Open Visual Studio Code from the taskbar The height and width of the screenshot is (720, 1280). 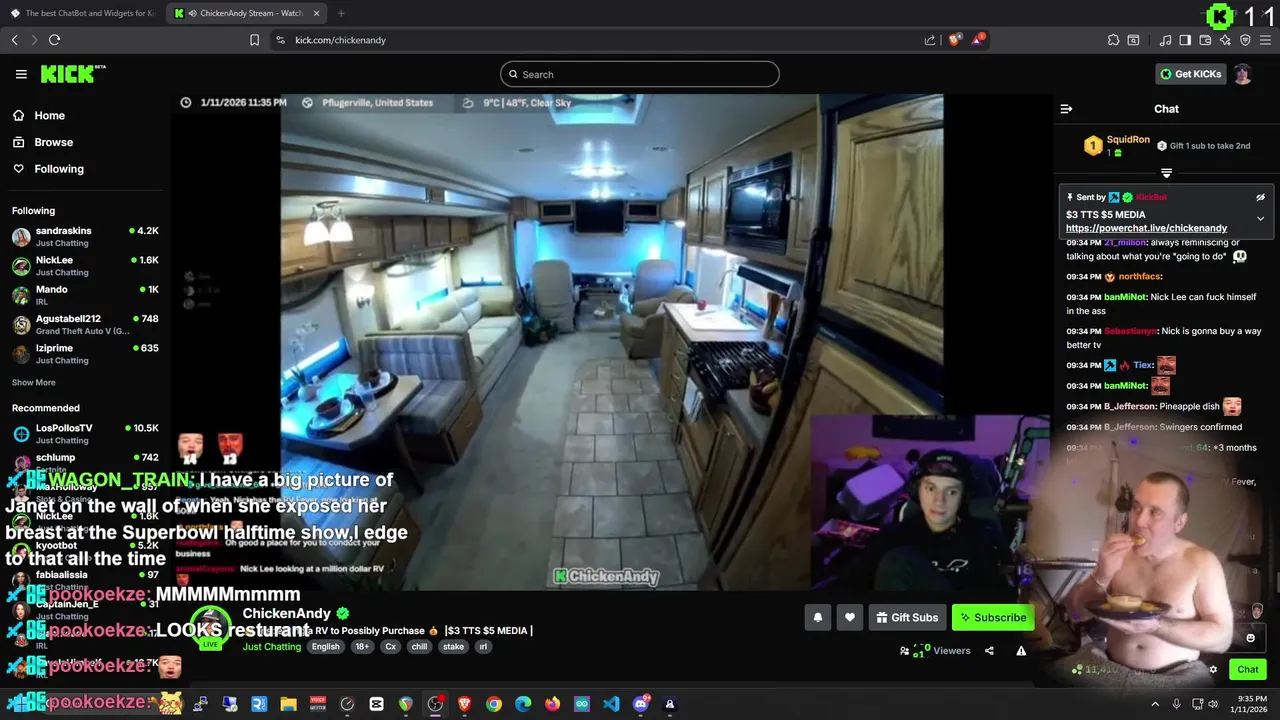(611, 704)
